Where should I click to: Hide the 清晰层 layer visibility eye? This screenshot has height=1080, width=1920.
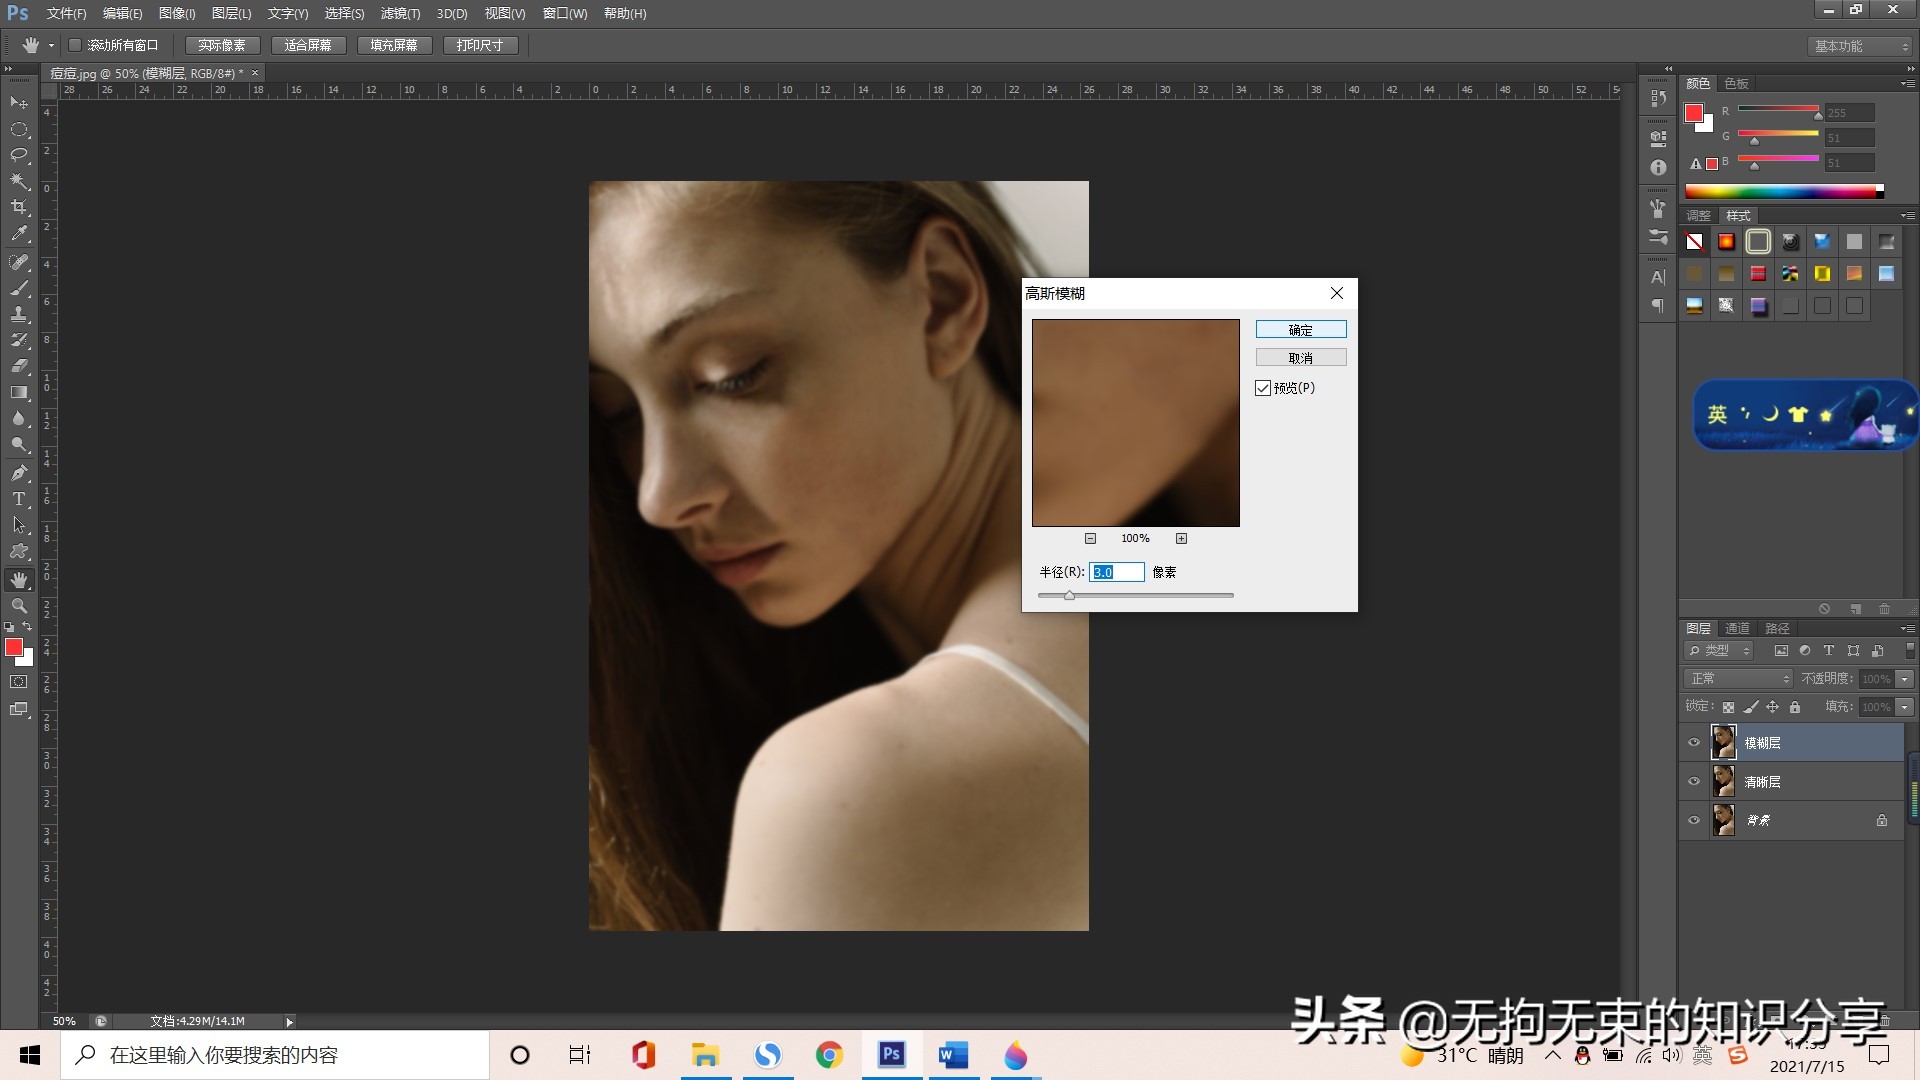pos(1694,782)
